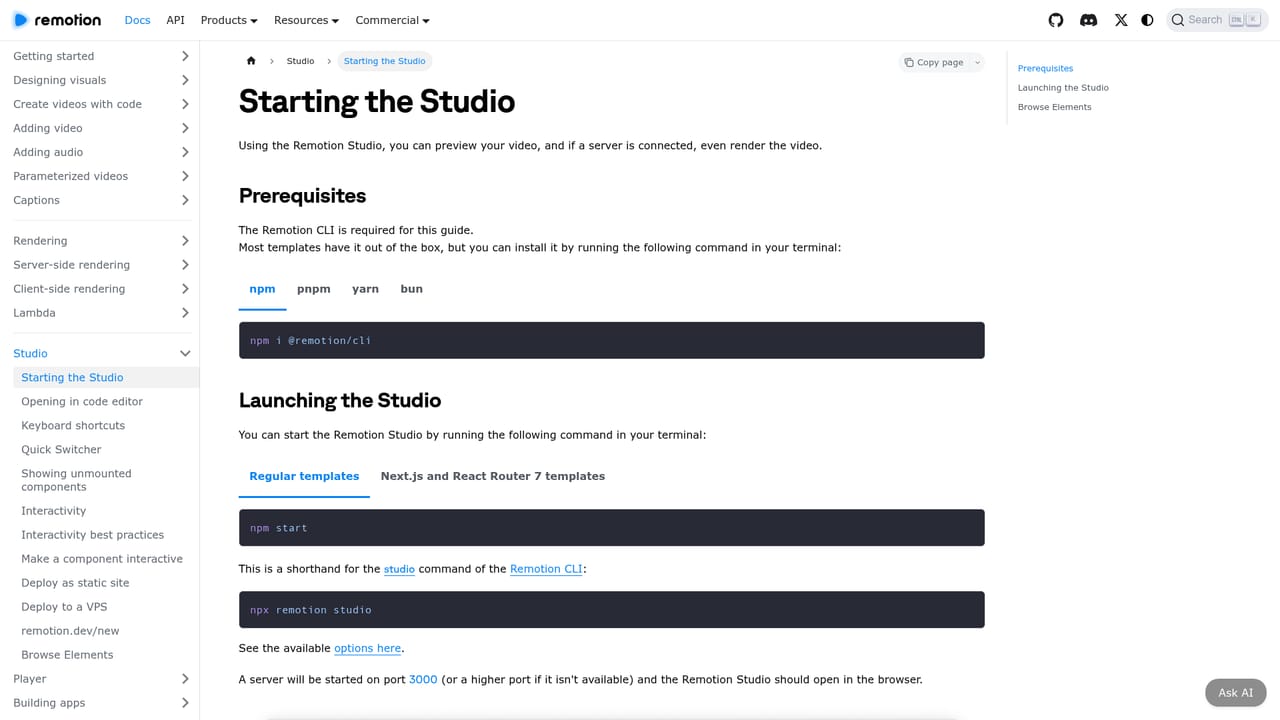
Task: Click Starting the Studio breadcrumb pill
Action: 384,61
